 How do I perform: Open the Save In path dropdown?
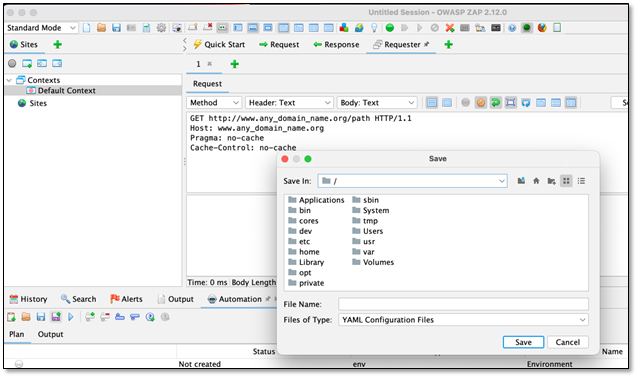(x=413, y=181)
